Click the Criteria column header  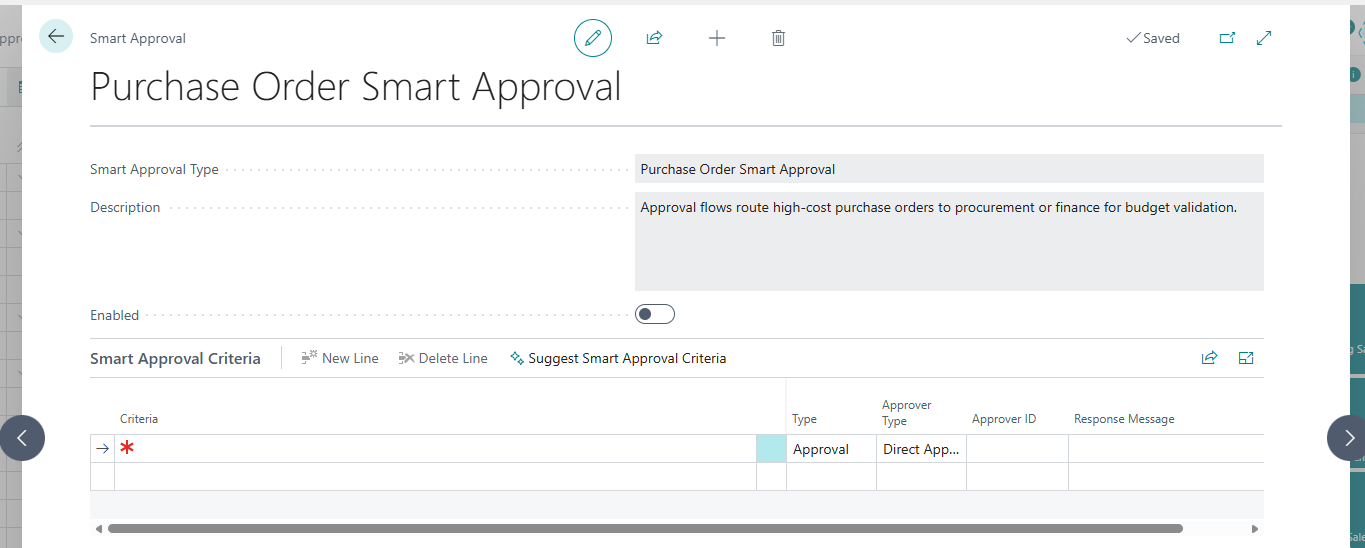point(139,419)
